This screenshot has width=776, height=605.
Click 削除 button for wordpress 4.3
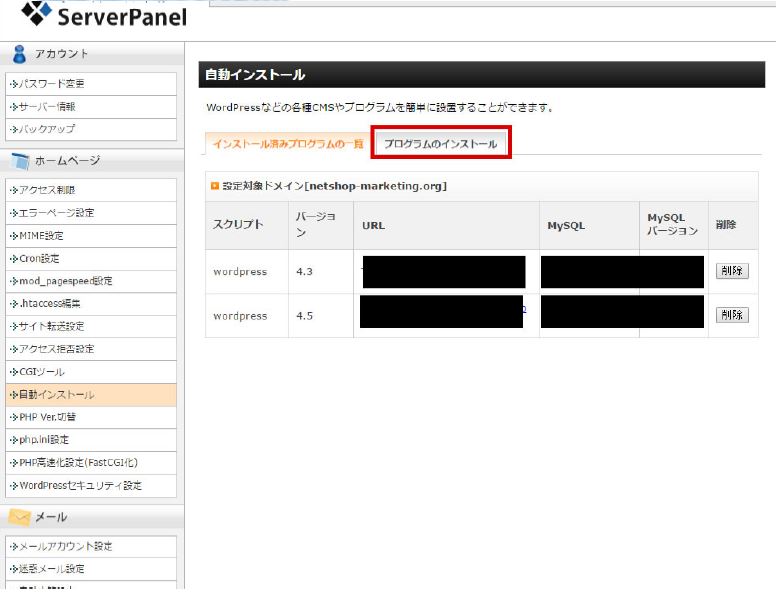tap(732, 271)
